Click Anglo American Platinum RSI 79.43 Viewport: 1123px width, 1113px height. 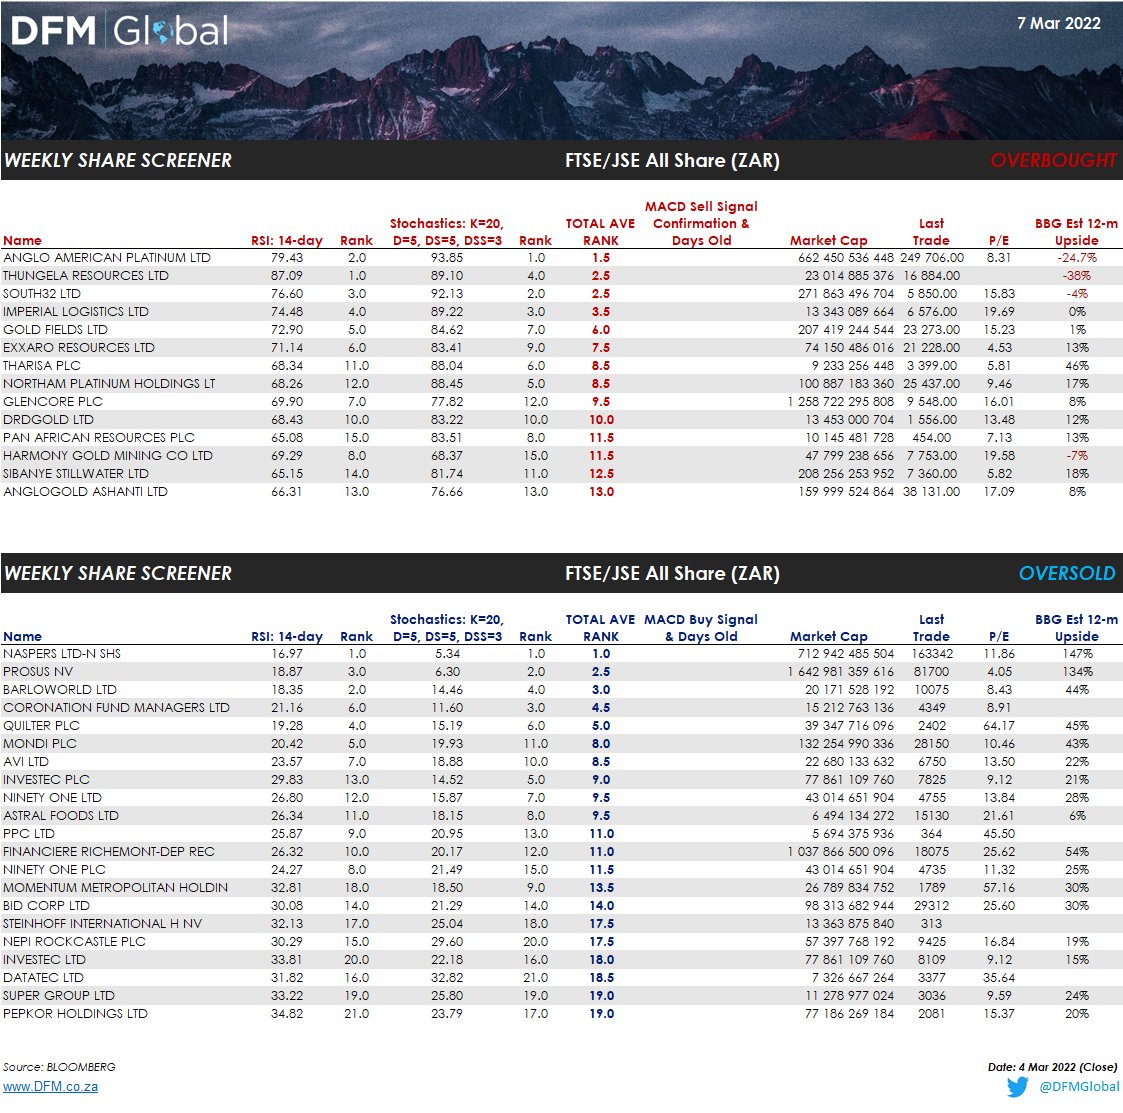(x=286, y=257)
